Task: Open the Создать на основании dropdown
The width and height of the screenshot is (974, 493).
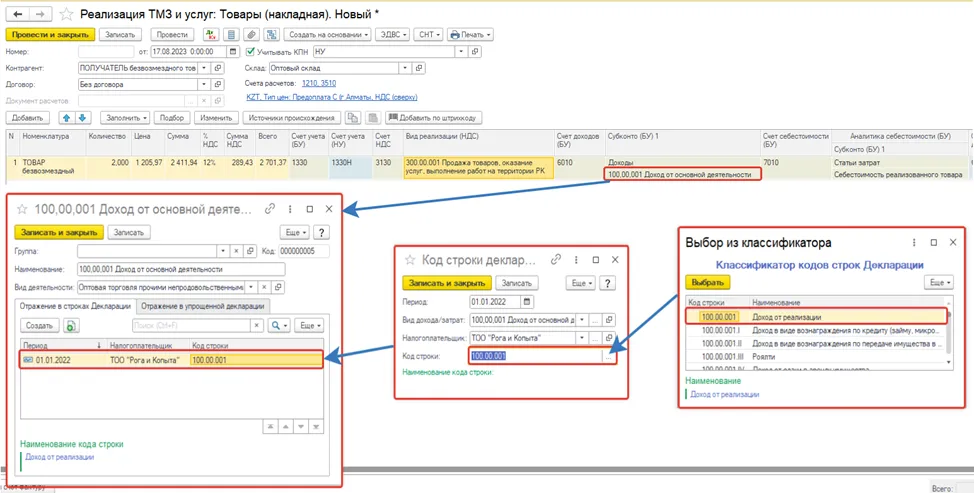Action: 329,35
